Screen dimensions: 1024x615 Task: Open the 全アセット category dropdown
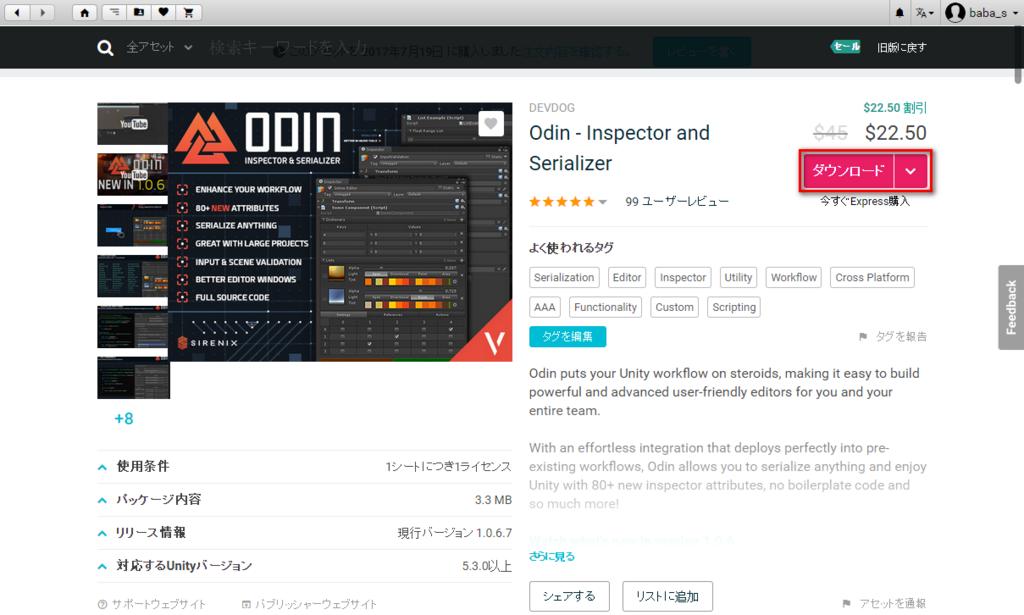(x=159, y=47)
